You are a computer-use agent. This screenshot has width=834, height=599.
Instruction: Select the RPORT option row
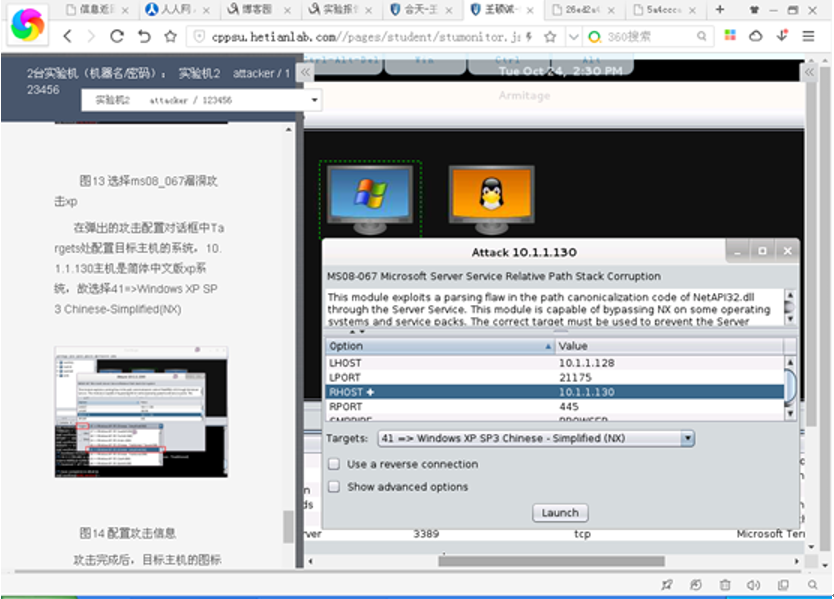(555, 406)
